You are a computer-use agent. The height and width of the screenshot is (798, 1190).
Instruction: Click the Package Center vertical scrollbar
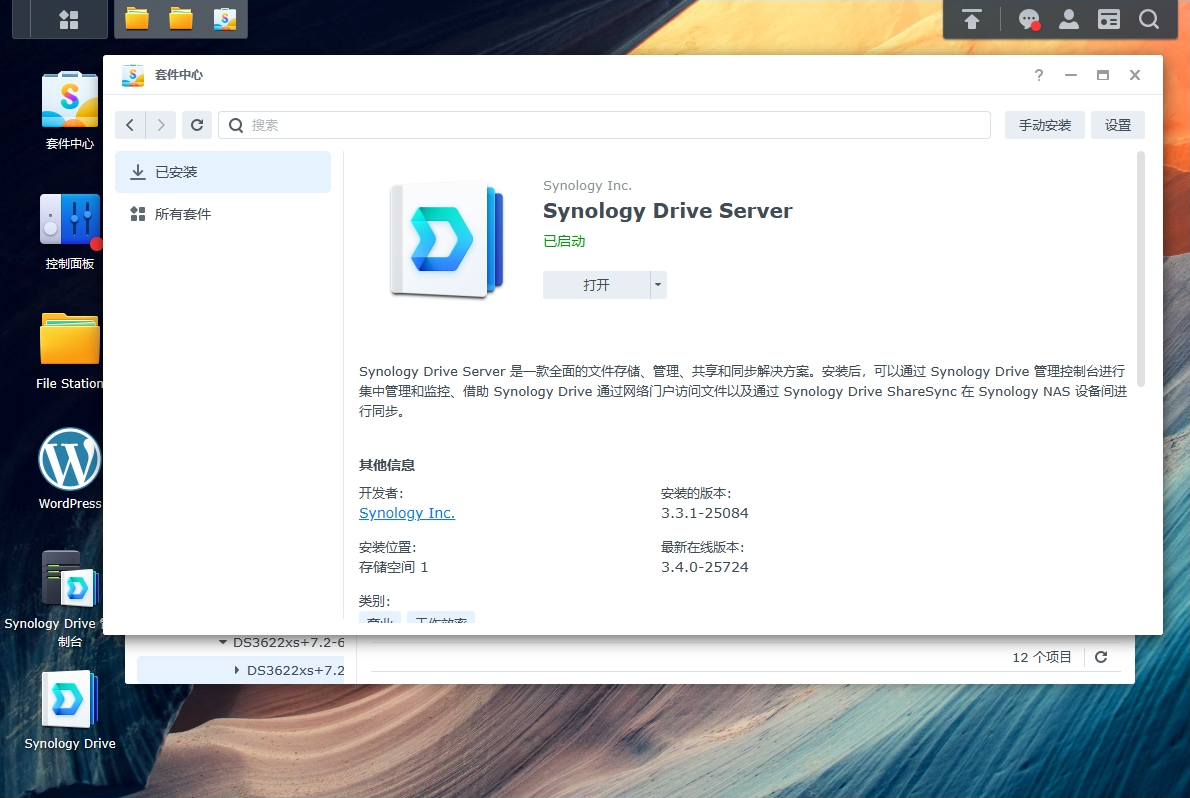tap(1141, 270)
